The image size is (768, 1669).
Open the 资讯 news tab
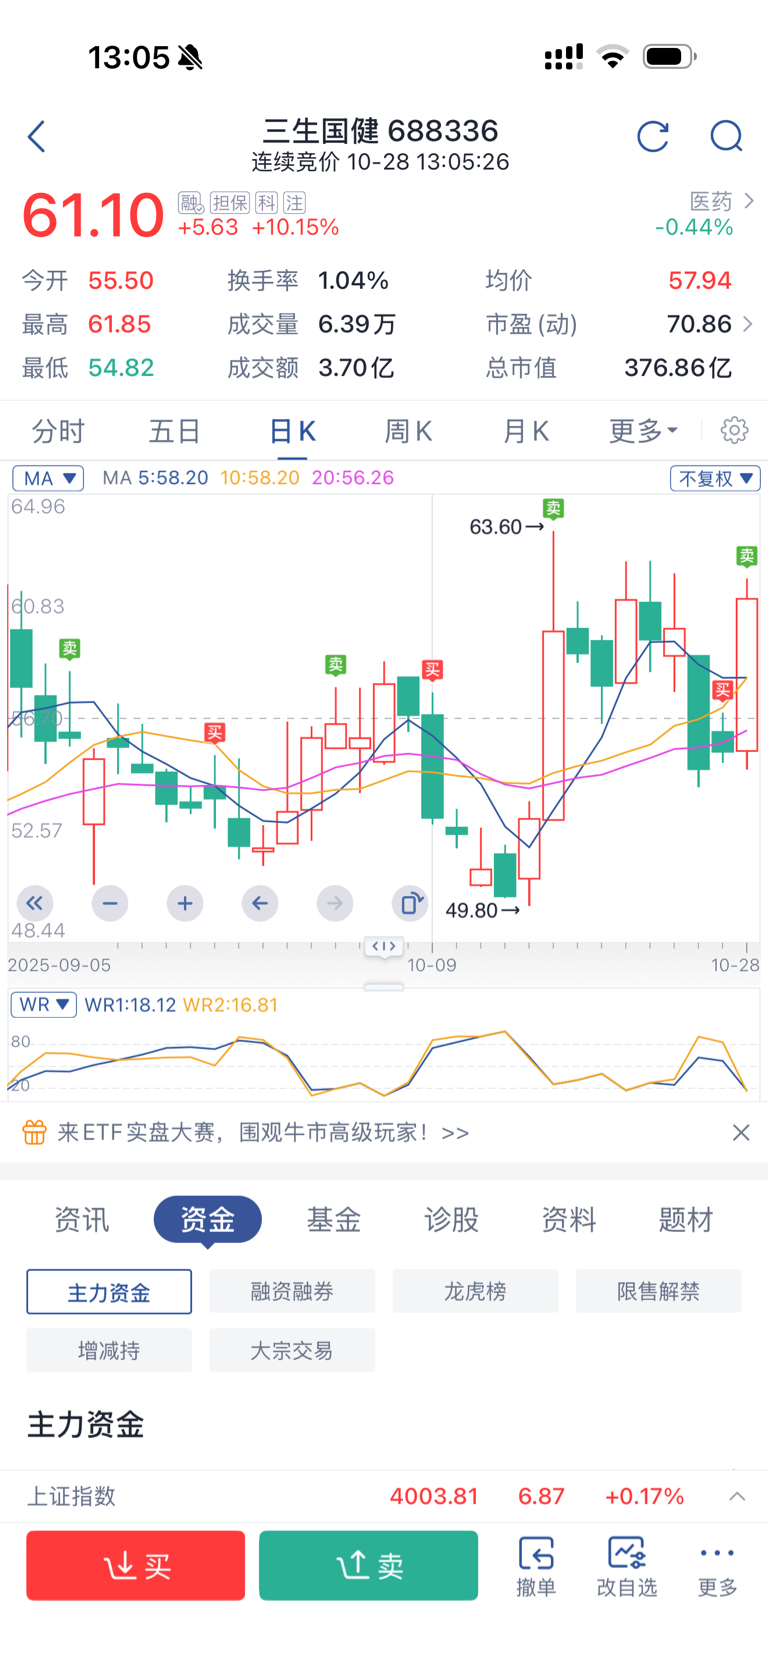82,1220
